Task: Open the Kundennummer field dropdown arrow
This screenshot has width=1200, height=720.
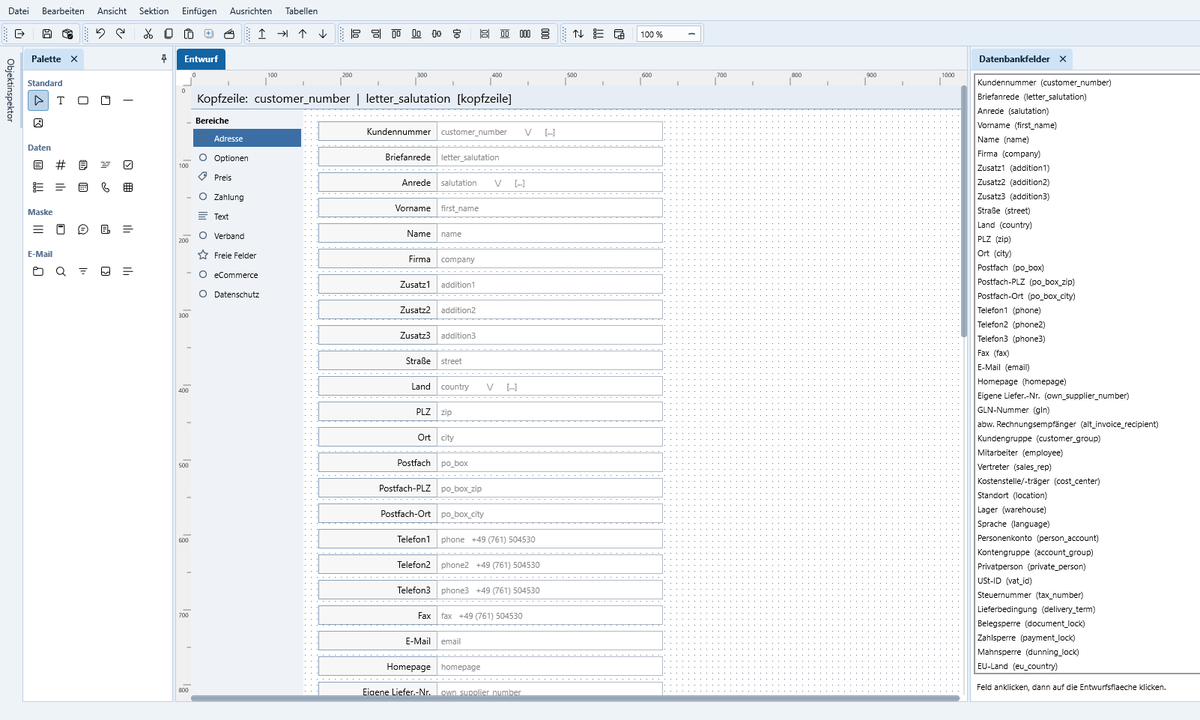Action: pos(527,132)
